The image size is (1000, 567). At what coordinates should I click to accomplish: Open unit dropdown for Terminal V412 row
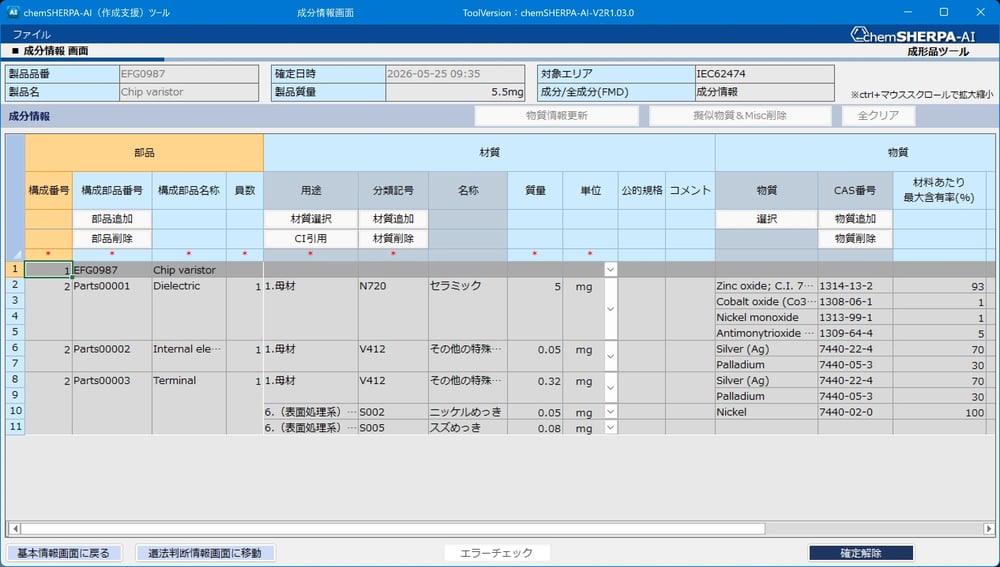click(610, 387)
